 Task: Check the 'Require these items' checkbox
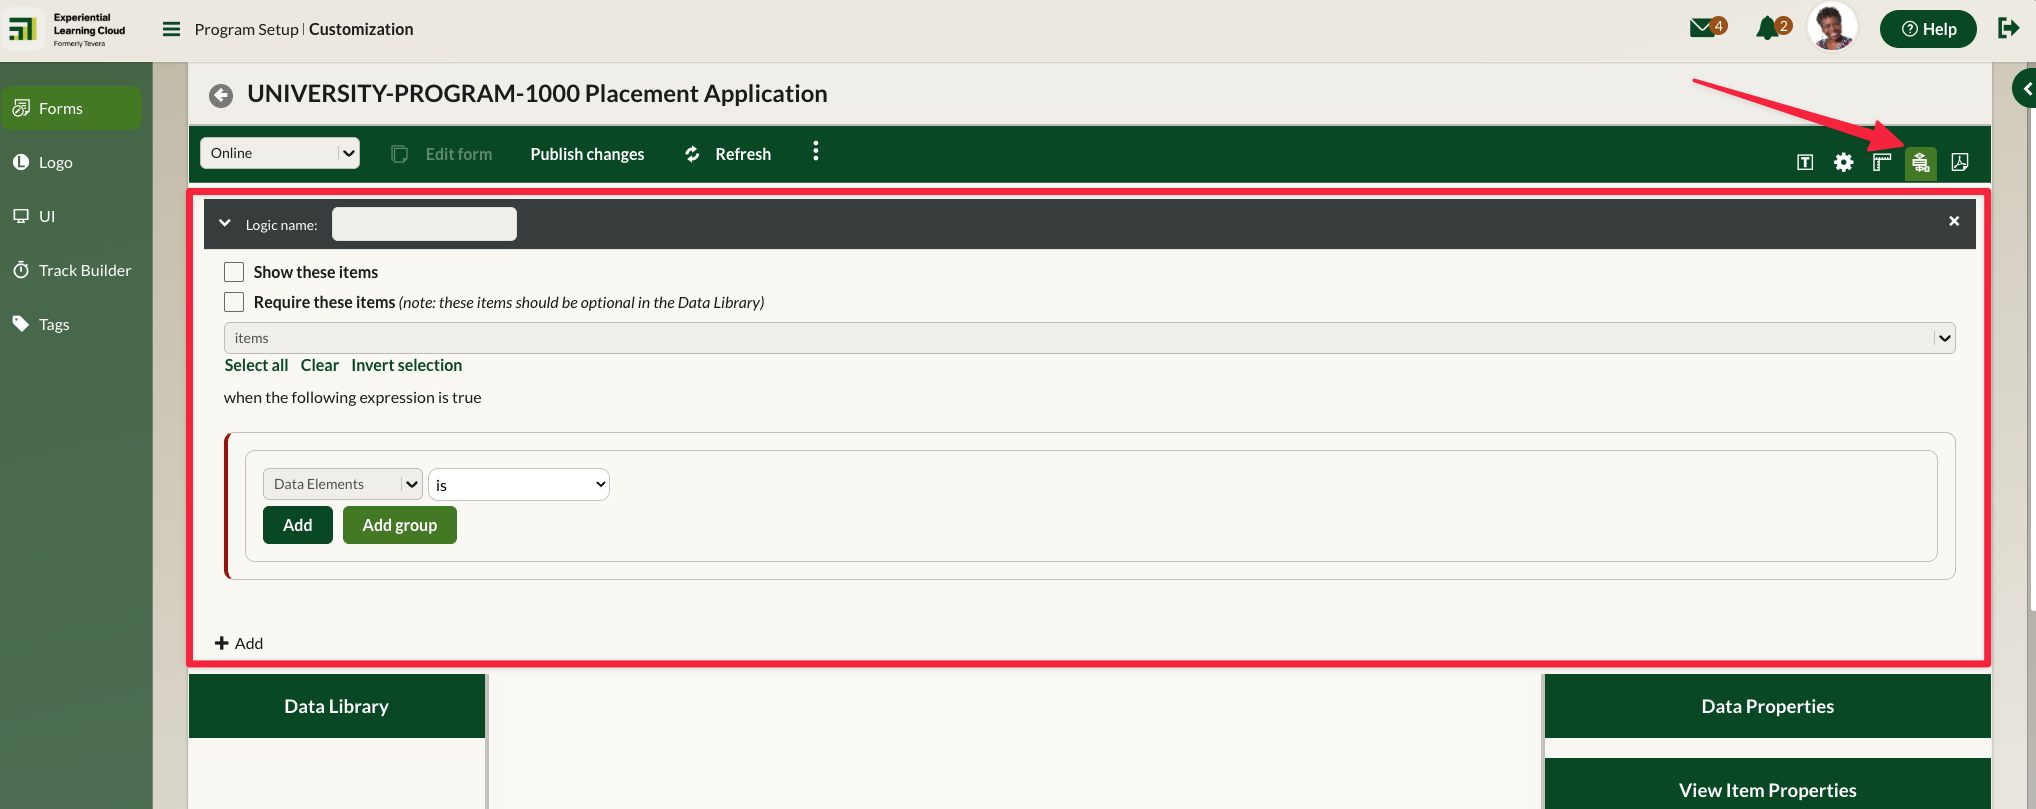234,302
